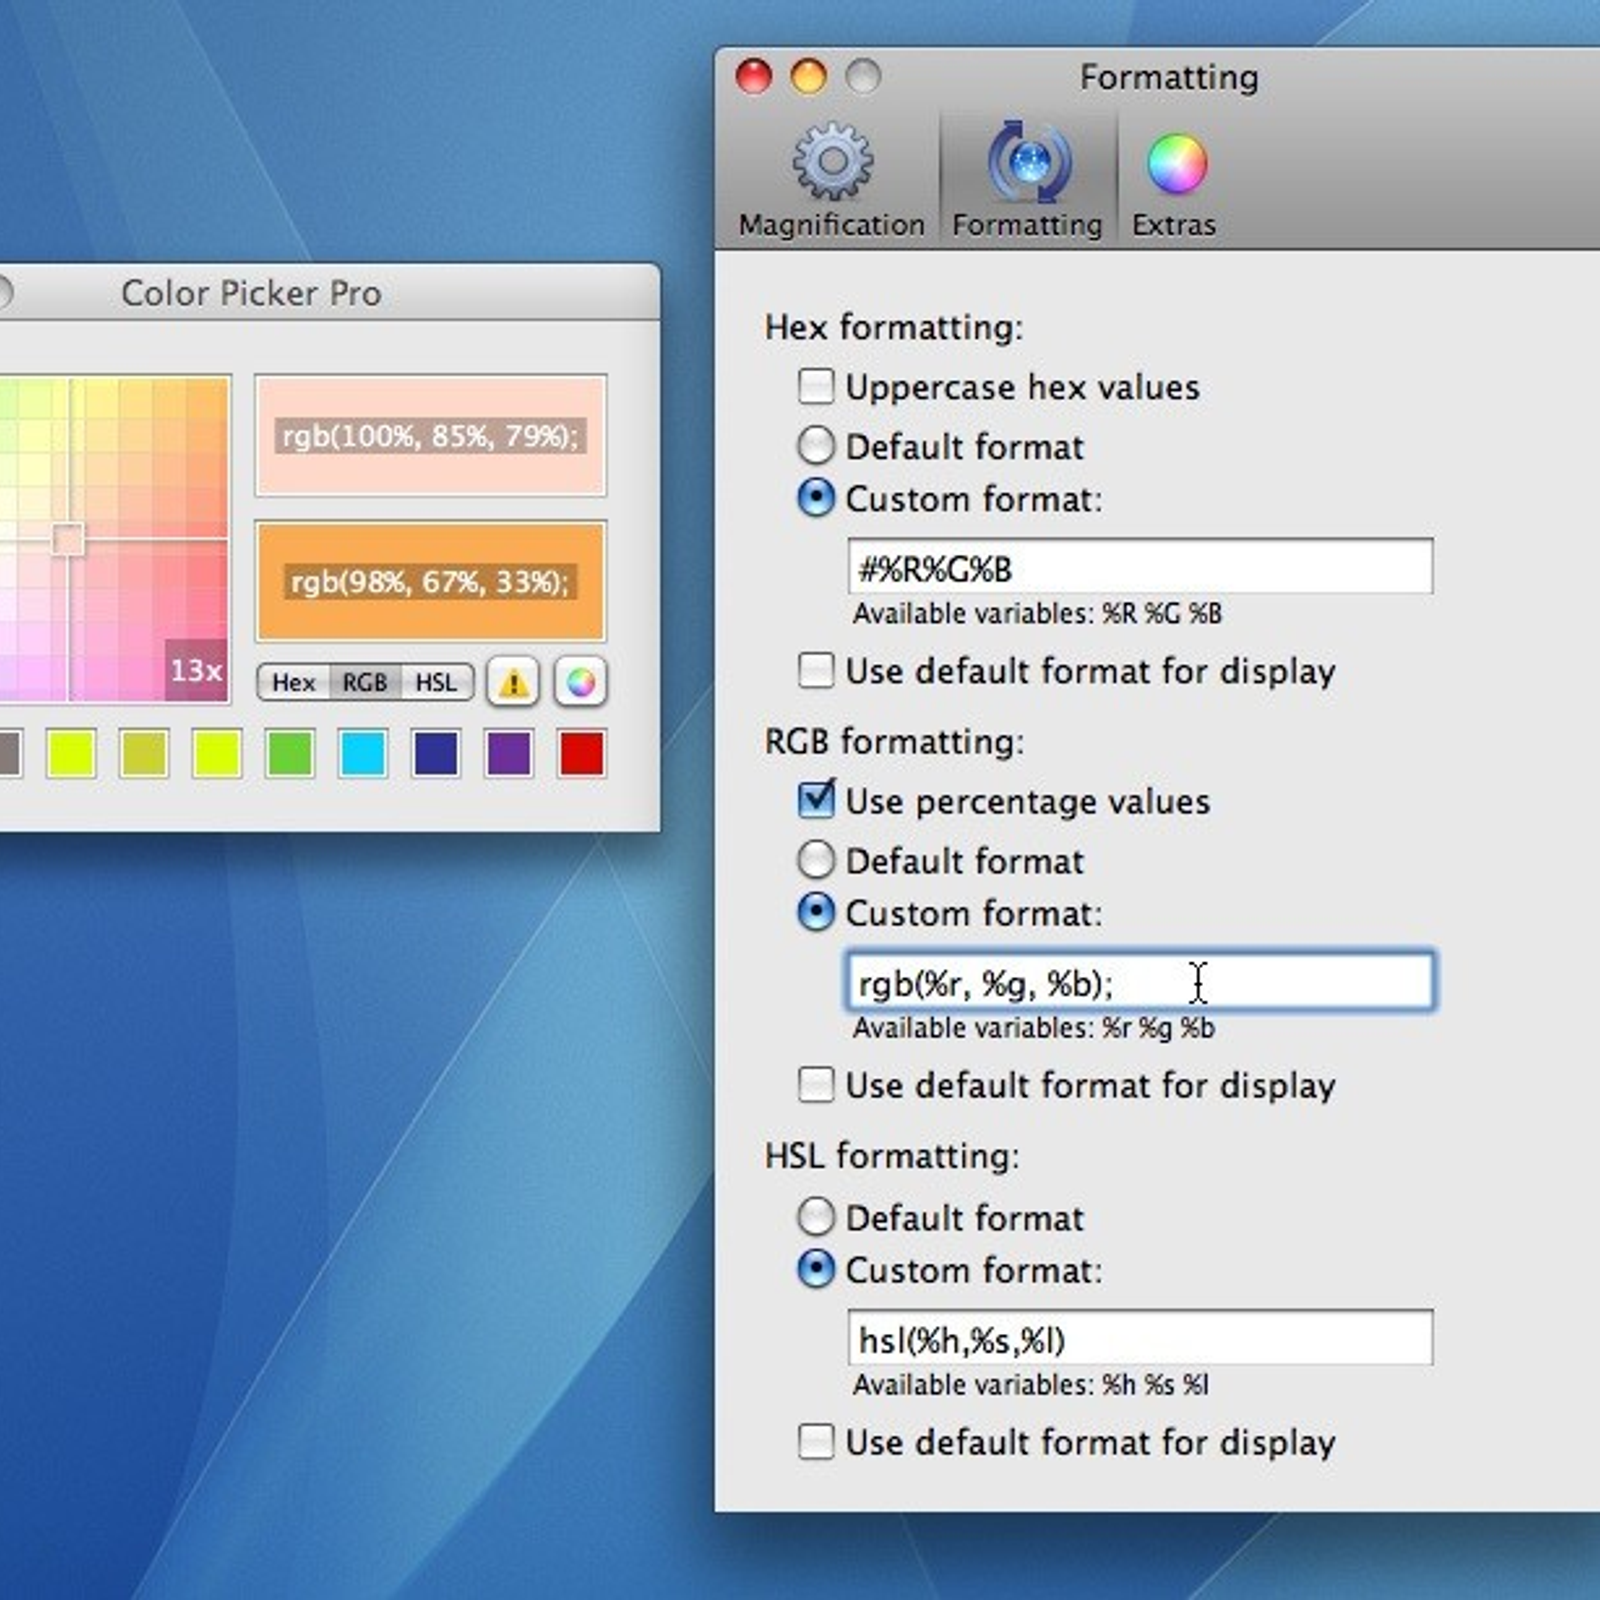This screenshot has height=1600, width=1600.
Task: Select the olive-yellow saved color swatch
Action: pos(143,753)
